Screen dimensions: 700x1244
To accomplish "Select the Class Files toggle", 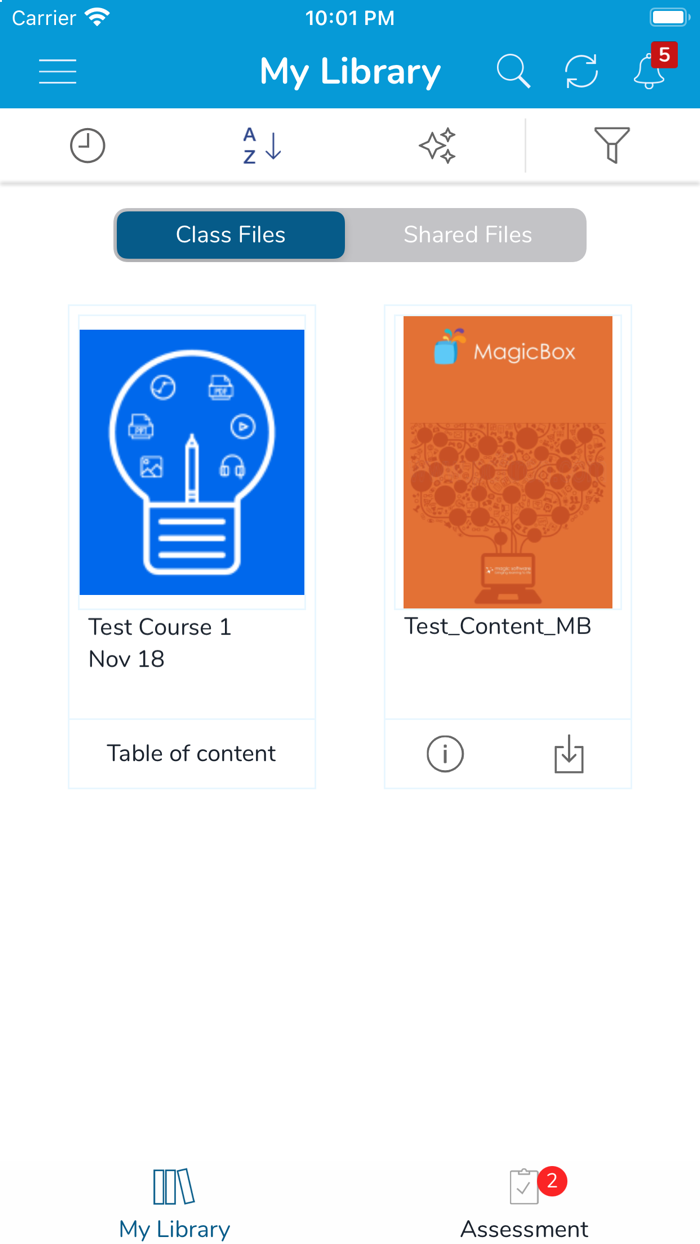I will [230, 234].
